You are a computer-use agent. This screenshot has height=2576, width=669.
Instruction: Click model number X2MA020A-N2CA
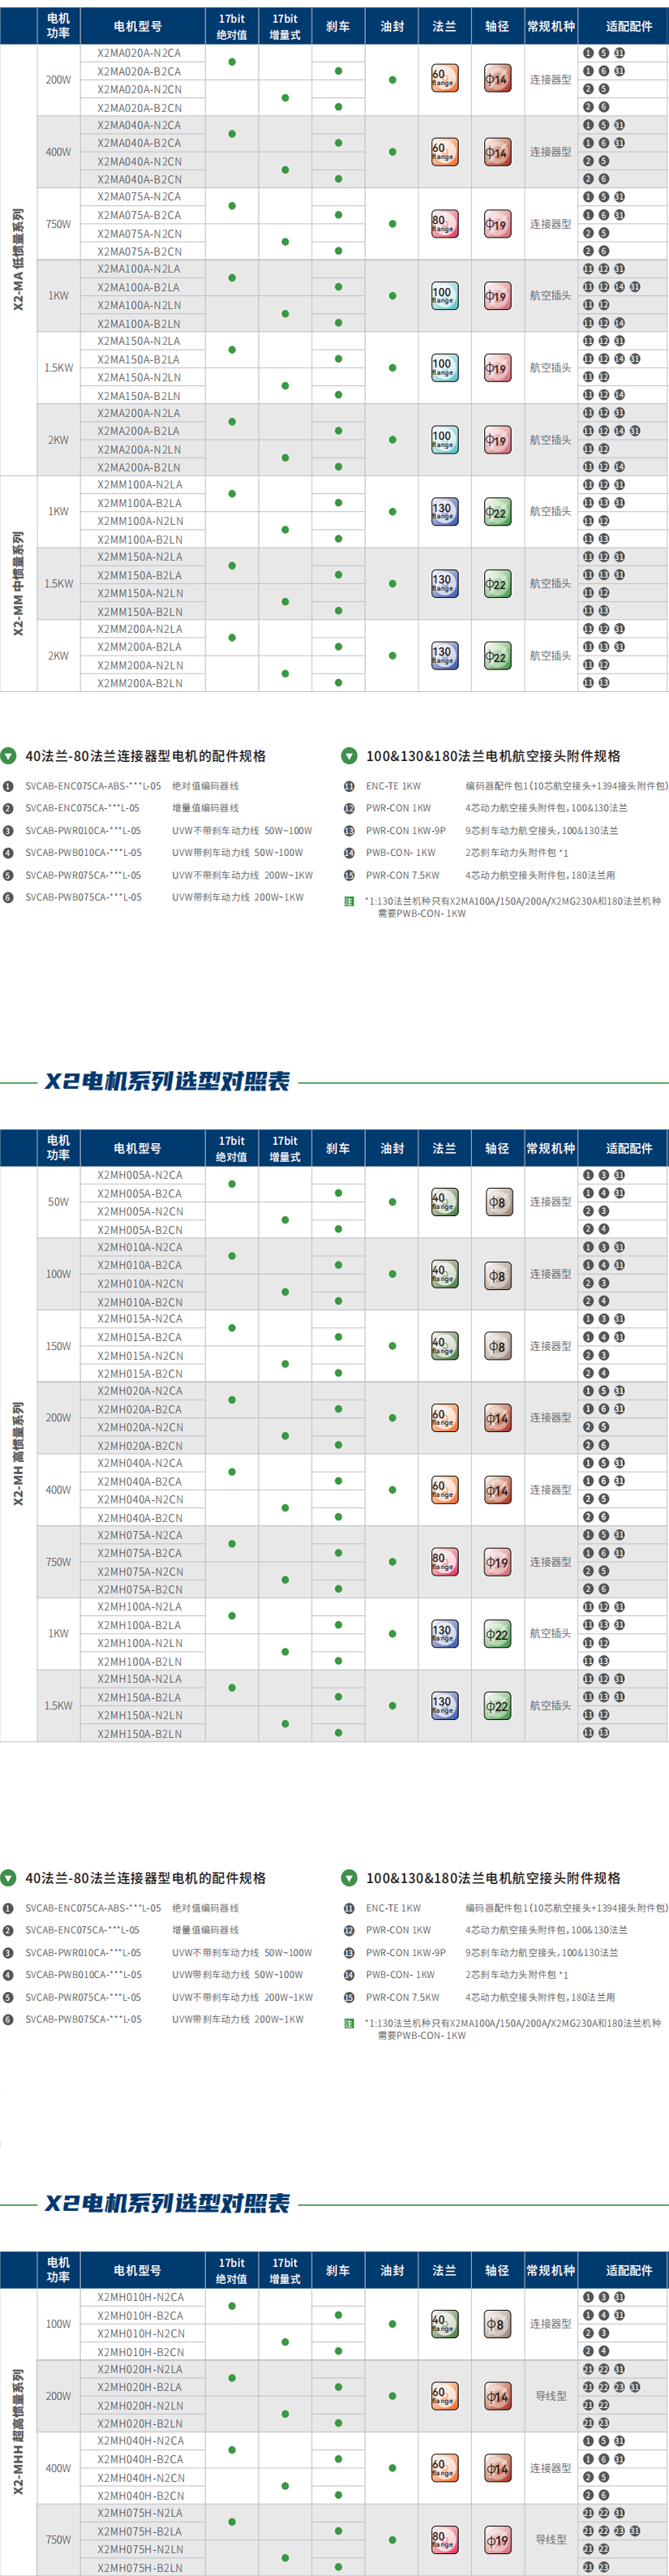(x=139, y=53)
